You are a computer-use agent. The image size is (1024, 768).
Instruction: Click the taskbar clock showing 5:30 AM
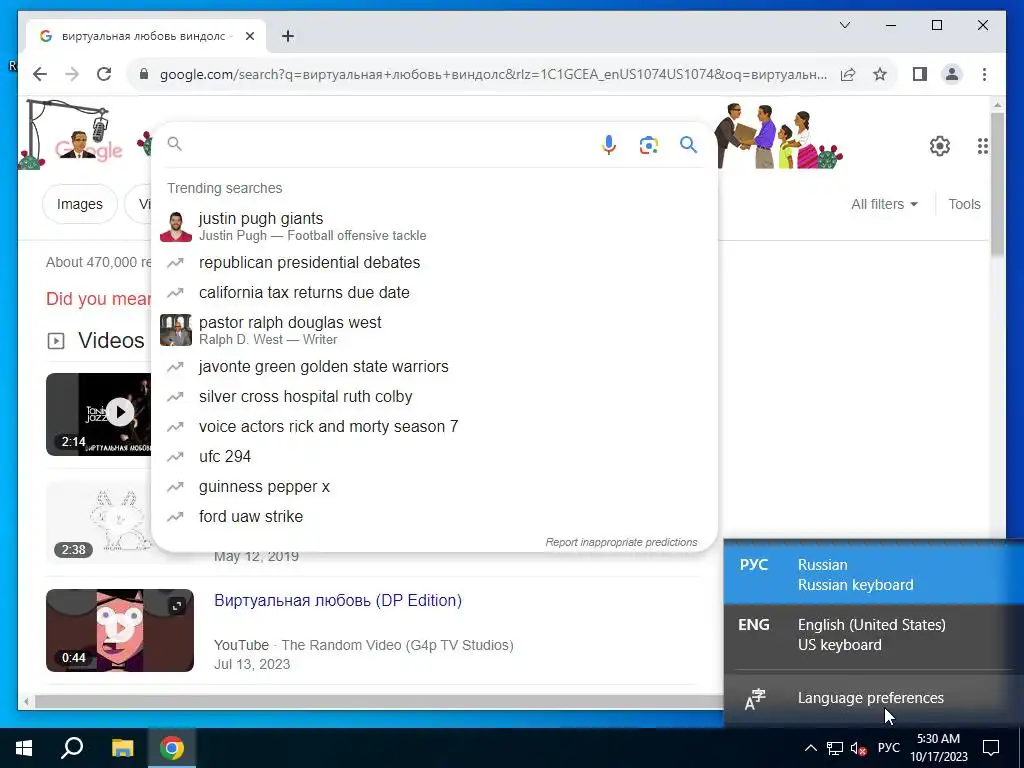coord(938,748)
